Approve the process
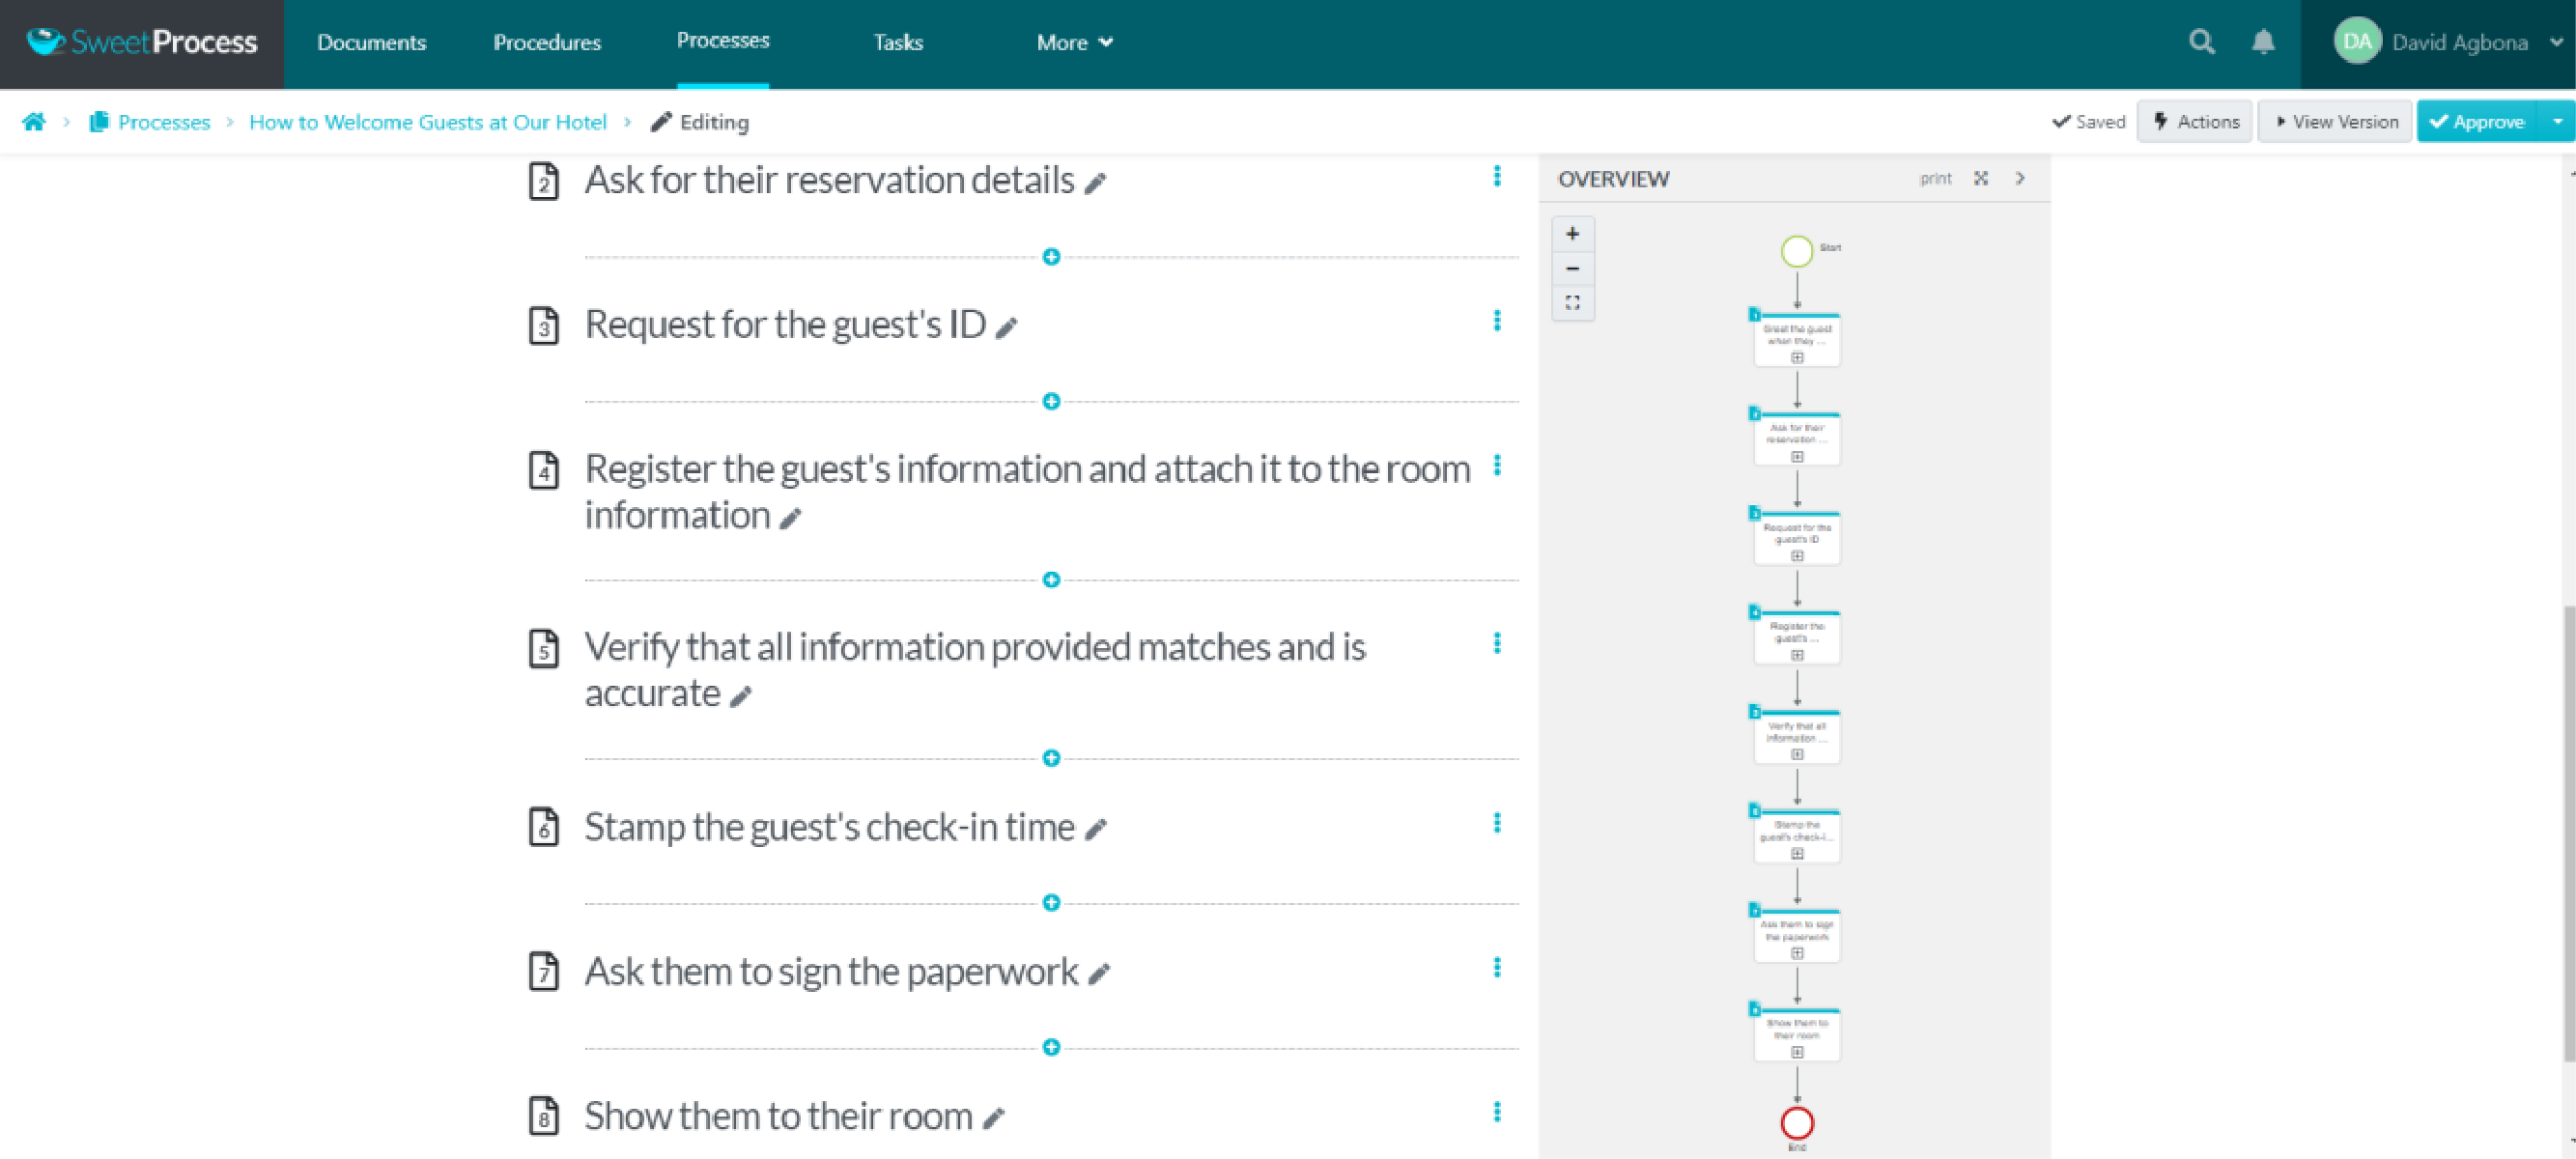 coord(2478,122)
